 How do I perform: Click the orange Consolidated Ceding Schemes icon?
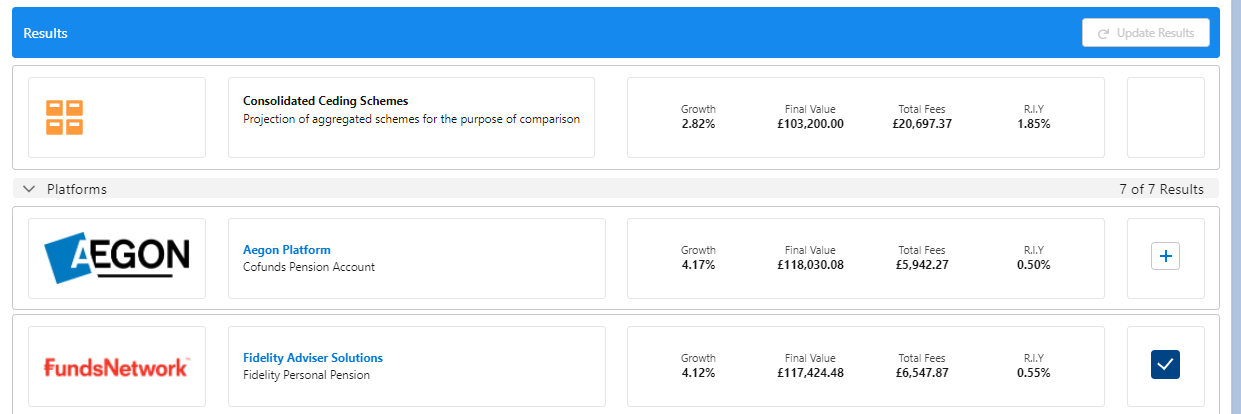click(x=64, y=117)
